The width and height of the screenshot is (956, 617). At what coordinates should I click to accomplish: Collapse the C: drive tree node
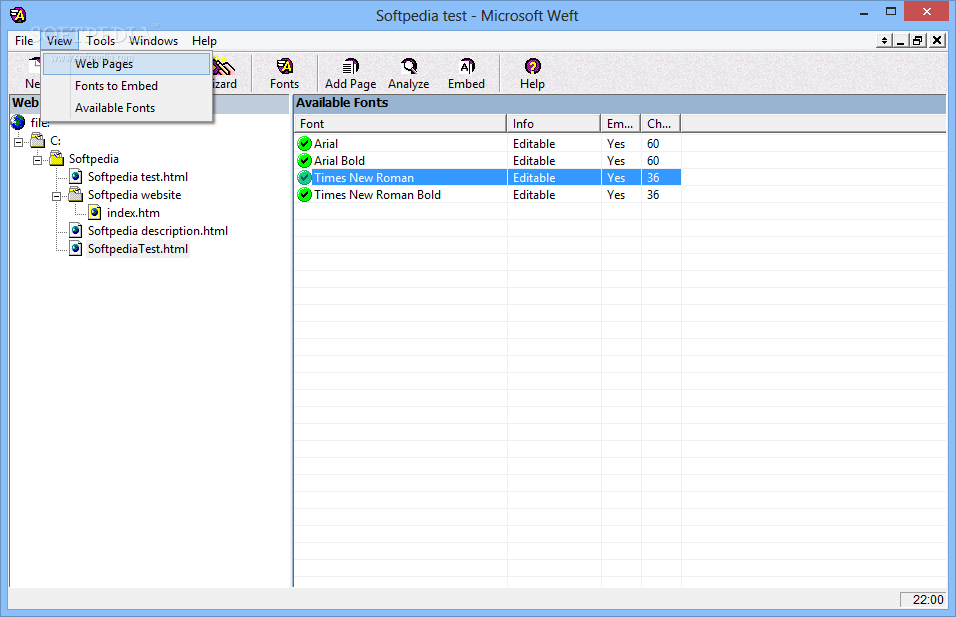click(x=19, y=142)
